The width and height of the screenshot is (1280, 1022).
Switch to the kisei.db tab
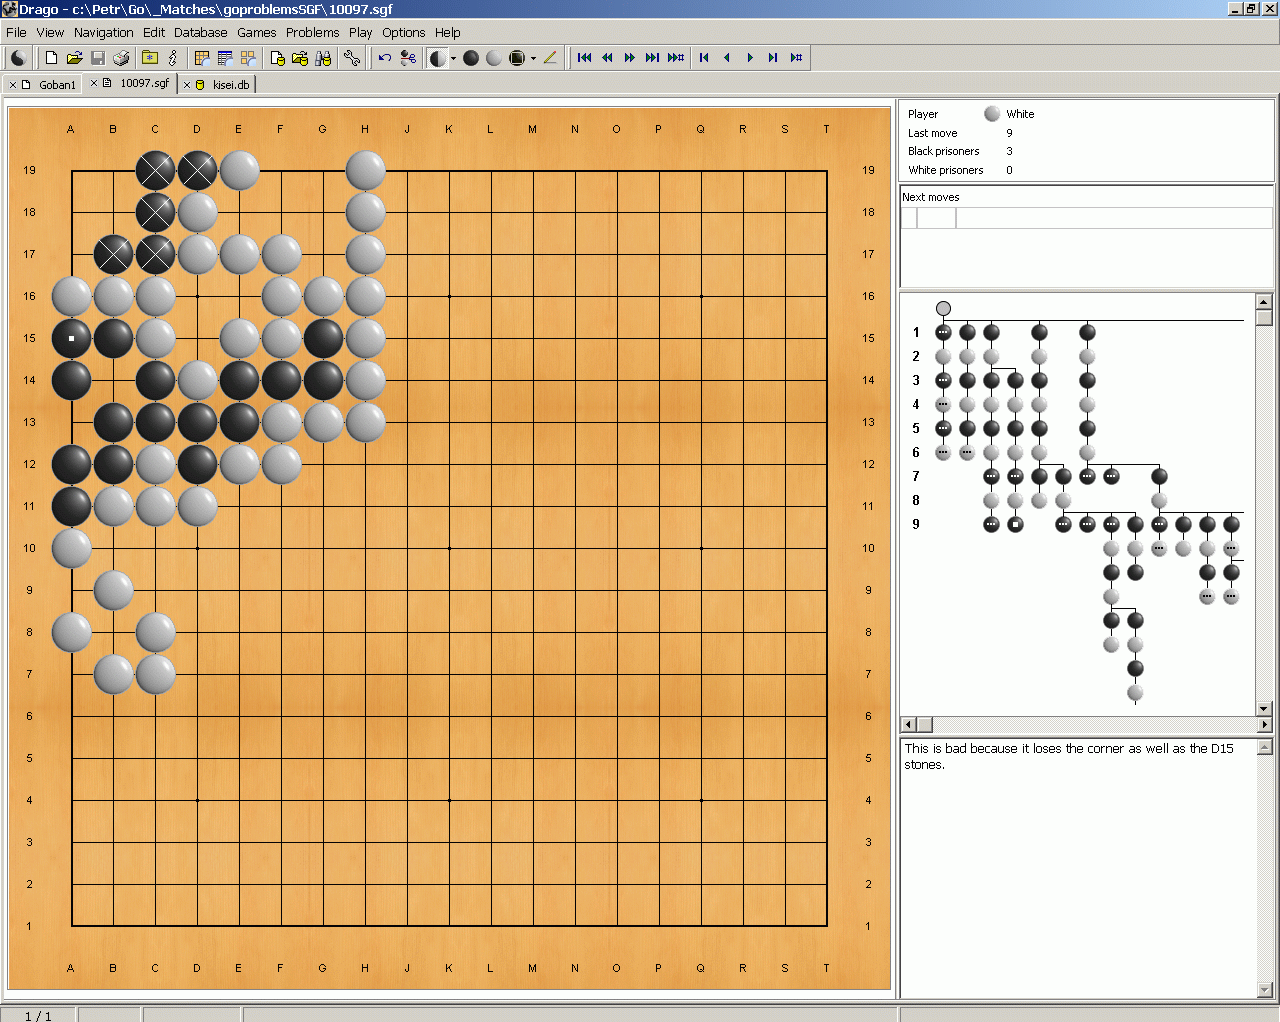pyautogui.click(x=230, y=85)
